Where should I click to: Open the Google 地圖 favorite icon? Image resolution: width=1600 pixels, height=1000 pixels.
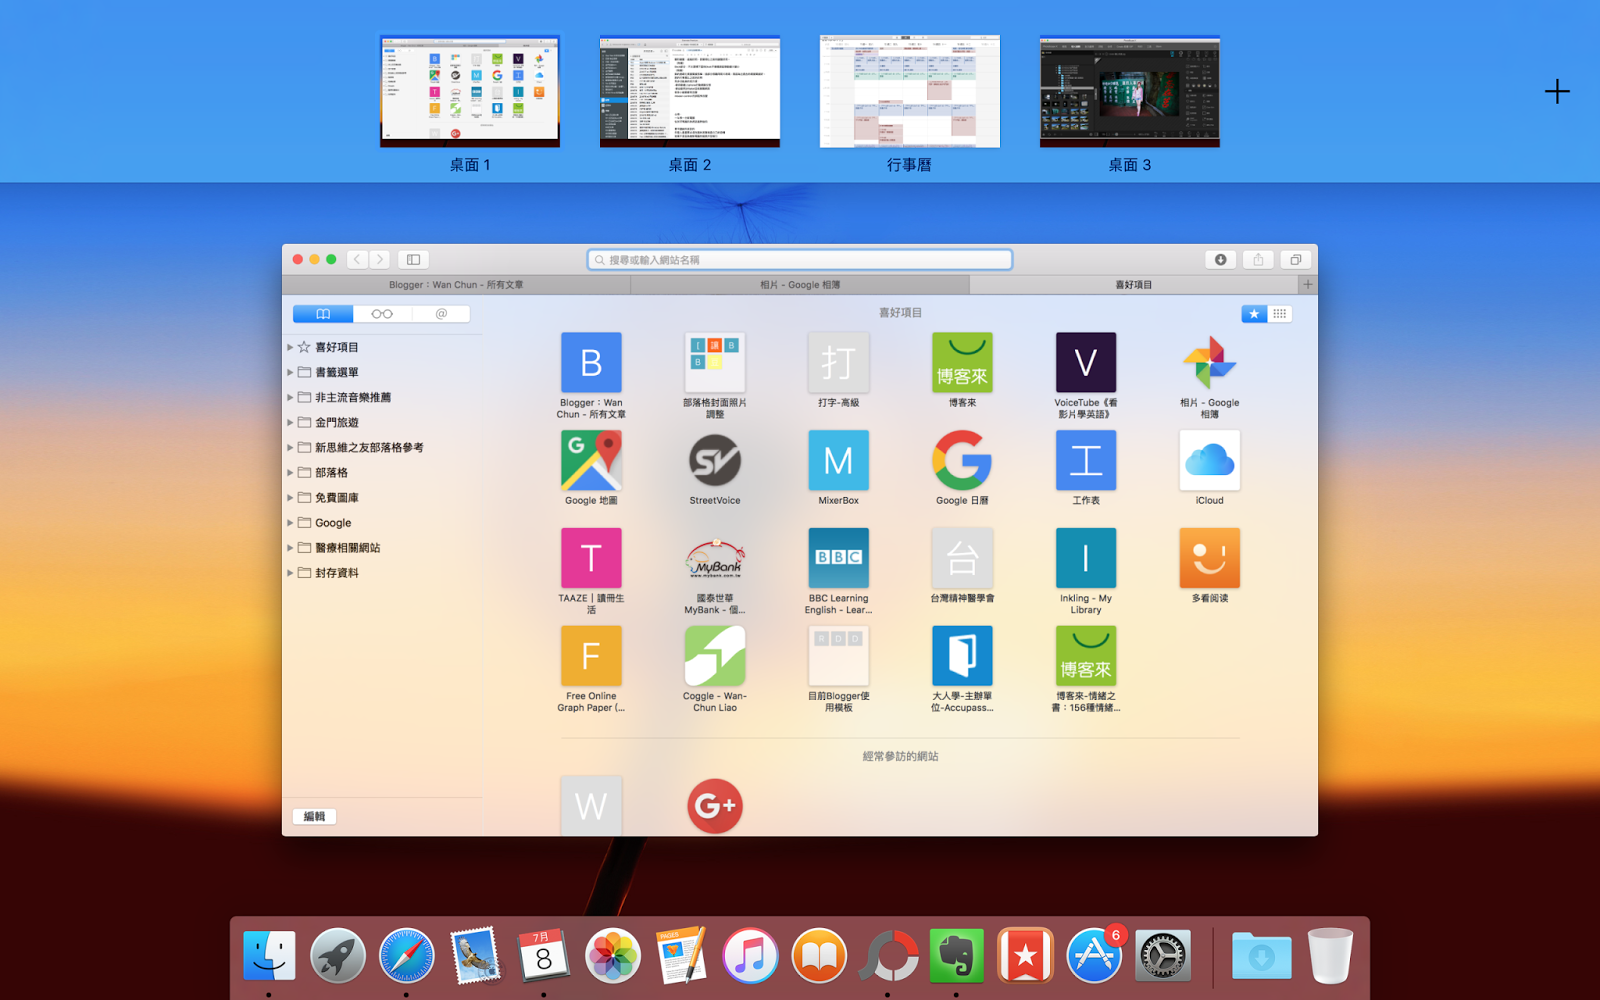pyautogui.click(x=591, y=460)
